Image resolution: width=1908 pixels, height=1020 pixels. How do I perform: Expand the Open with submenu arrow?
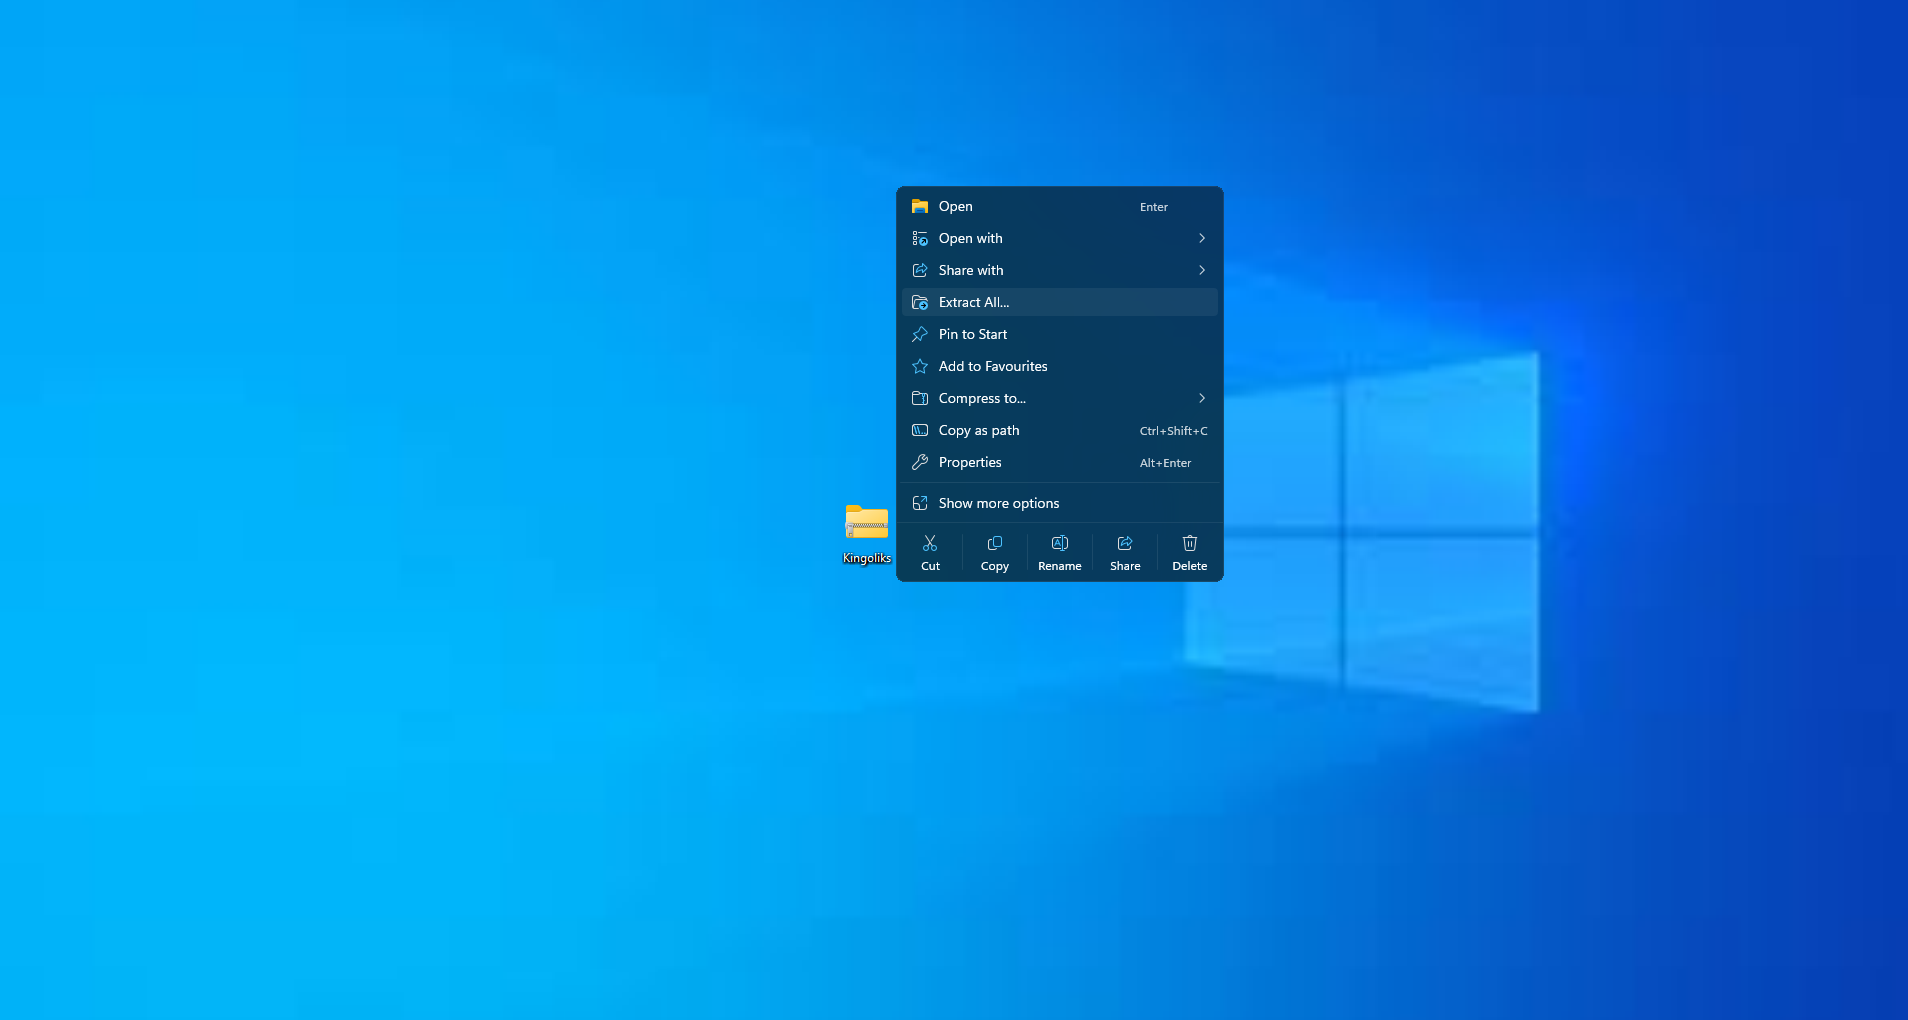point(1201,238)
